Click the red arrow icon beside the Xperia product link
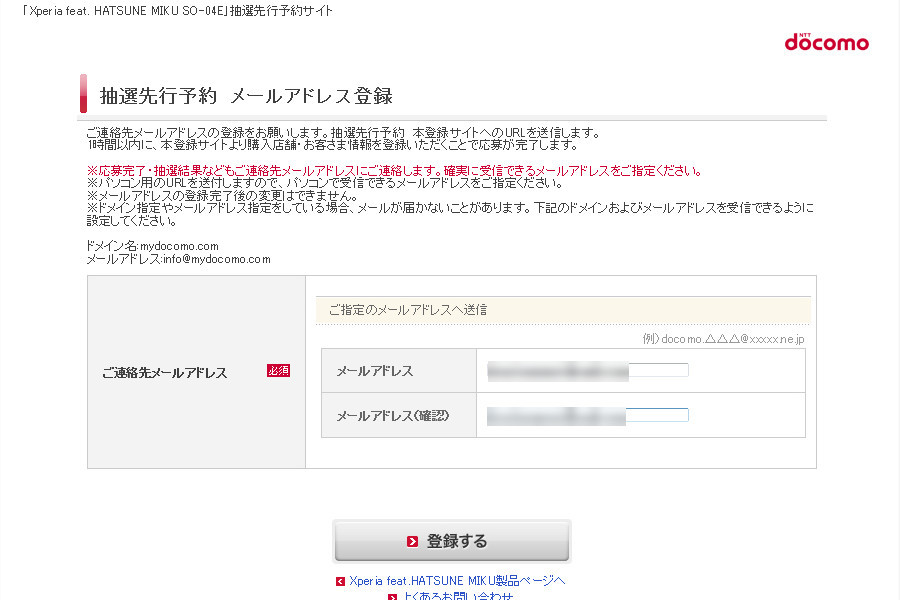Image resolution: width=900 pixels, height=600 pixels. pyautogui.click(x=340, y=581)
